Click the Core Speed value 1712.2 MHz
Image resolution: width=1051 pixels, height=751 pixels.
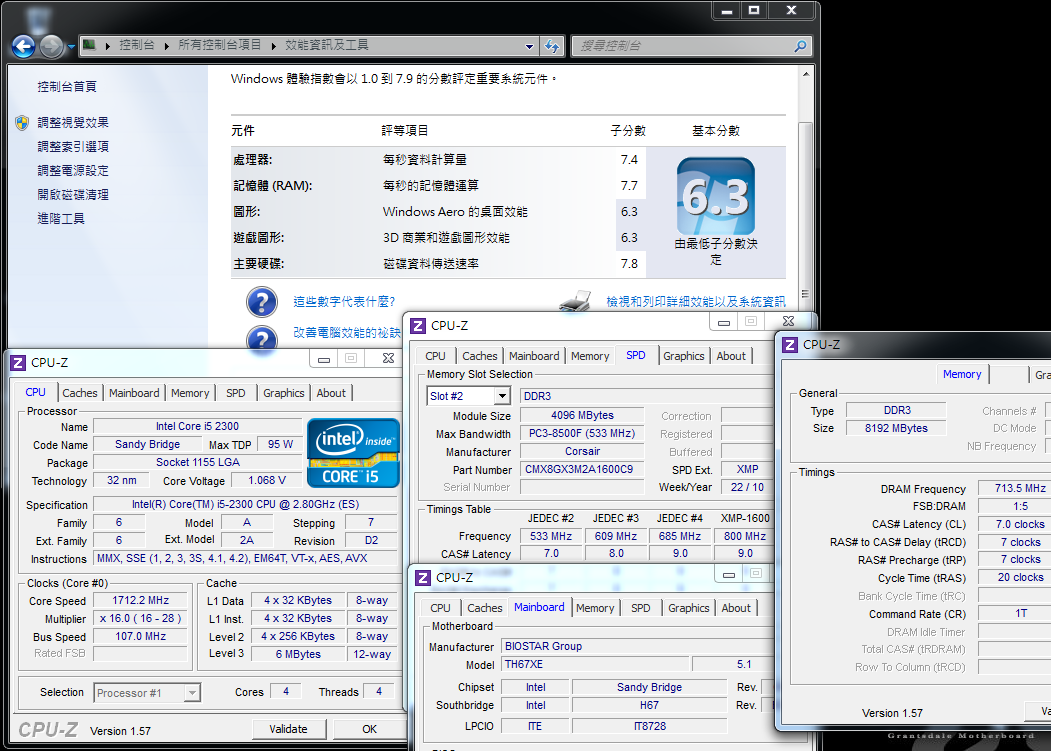pyautogui.click(x=140, y=601)
